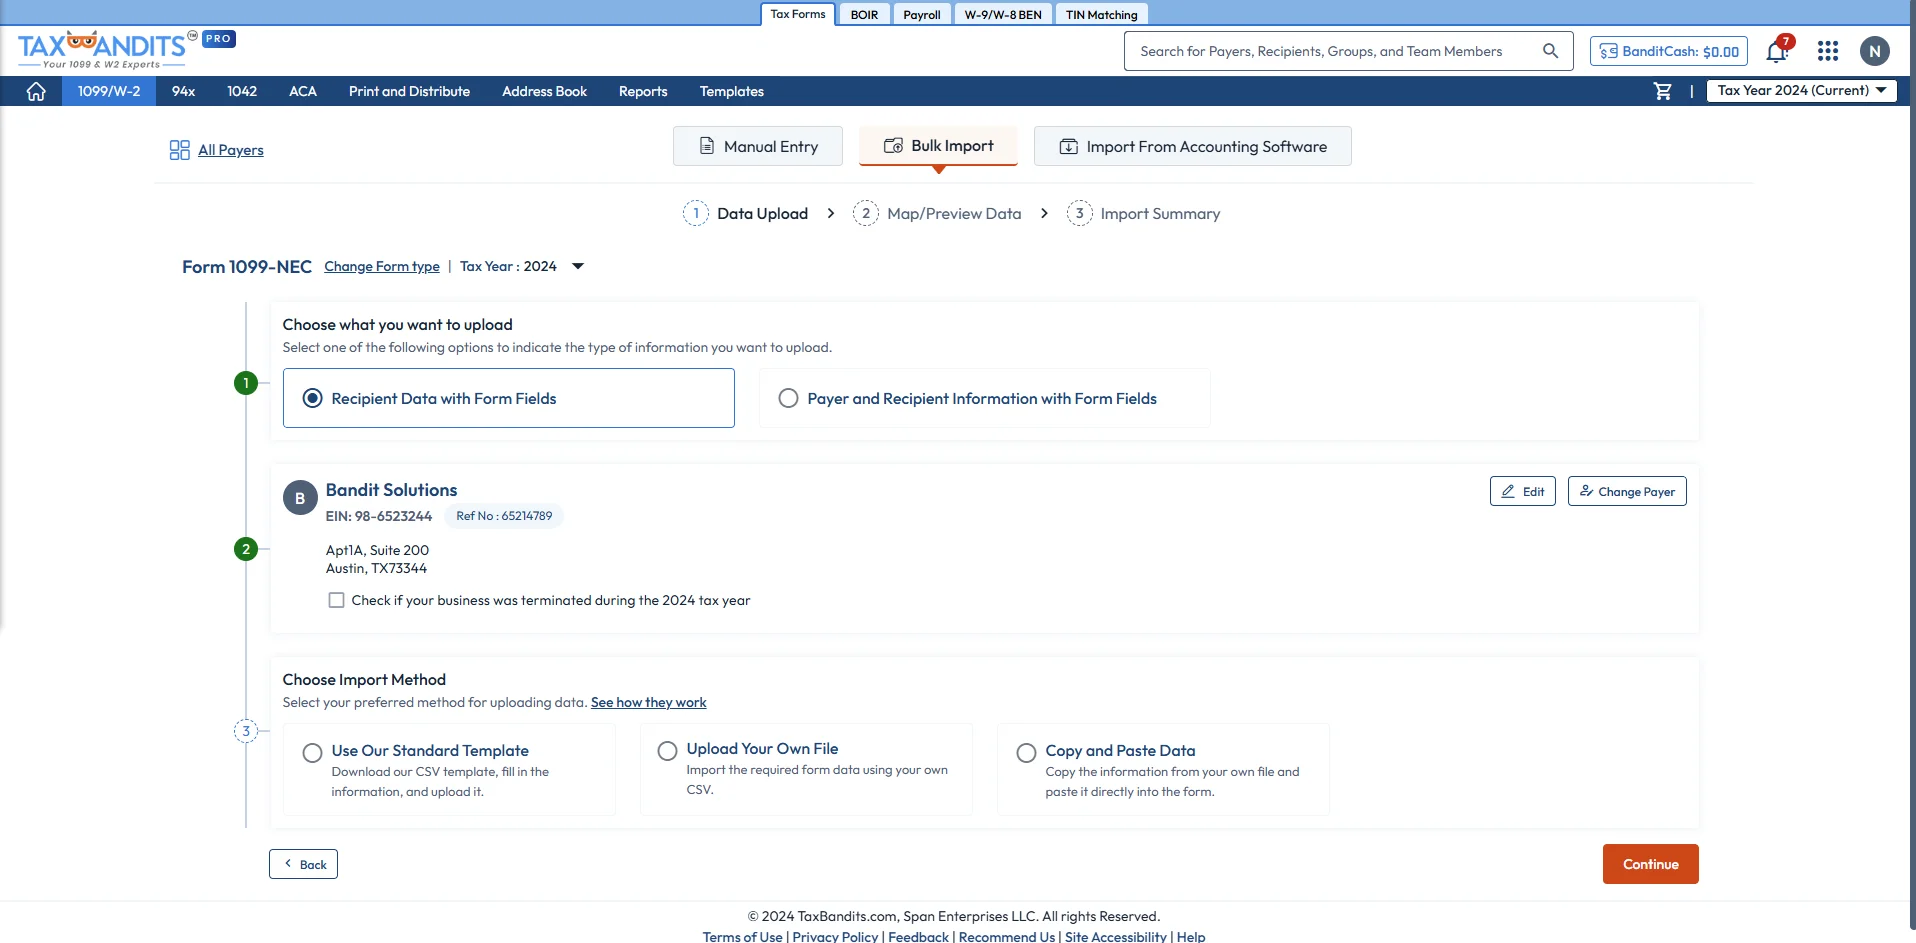Switch to TIN Matching tab
This screenshot has width=1916, height=943.
[1101, 15]
